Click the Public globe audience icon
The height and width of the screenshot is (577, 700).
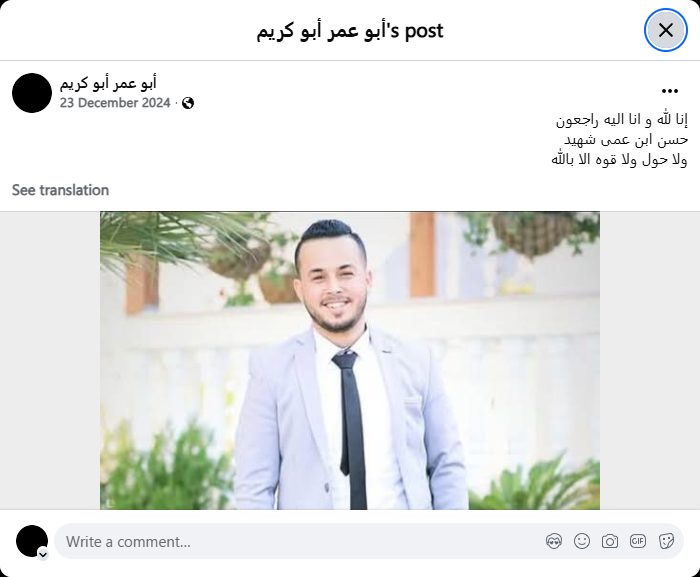188,103
